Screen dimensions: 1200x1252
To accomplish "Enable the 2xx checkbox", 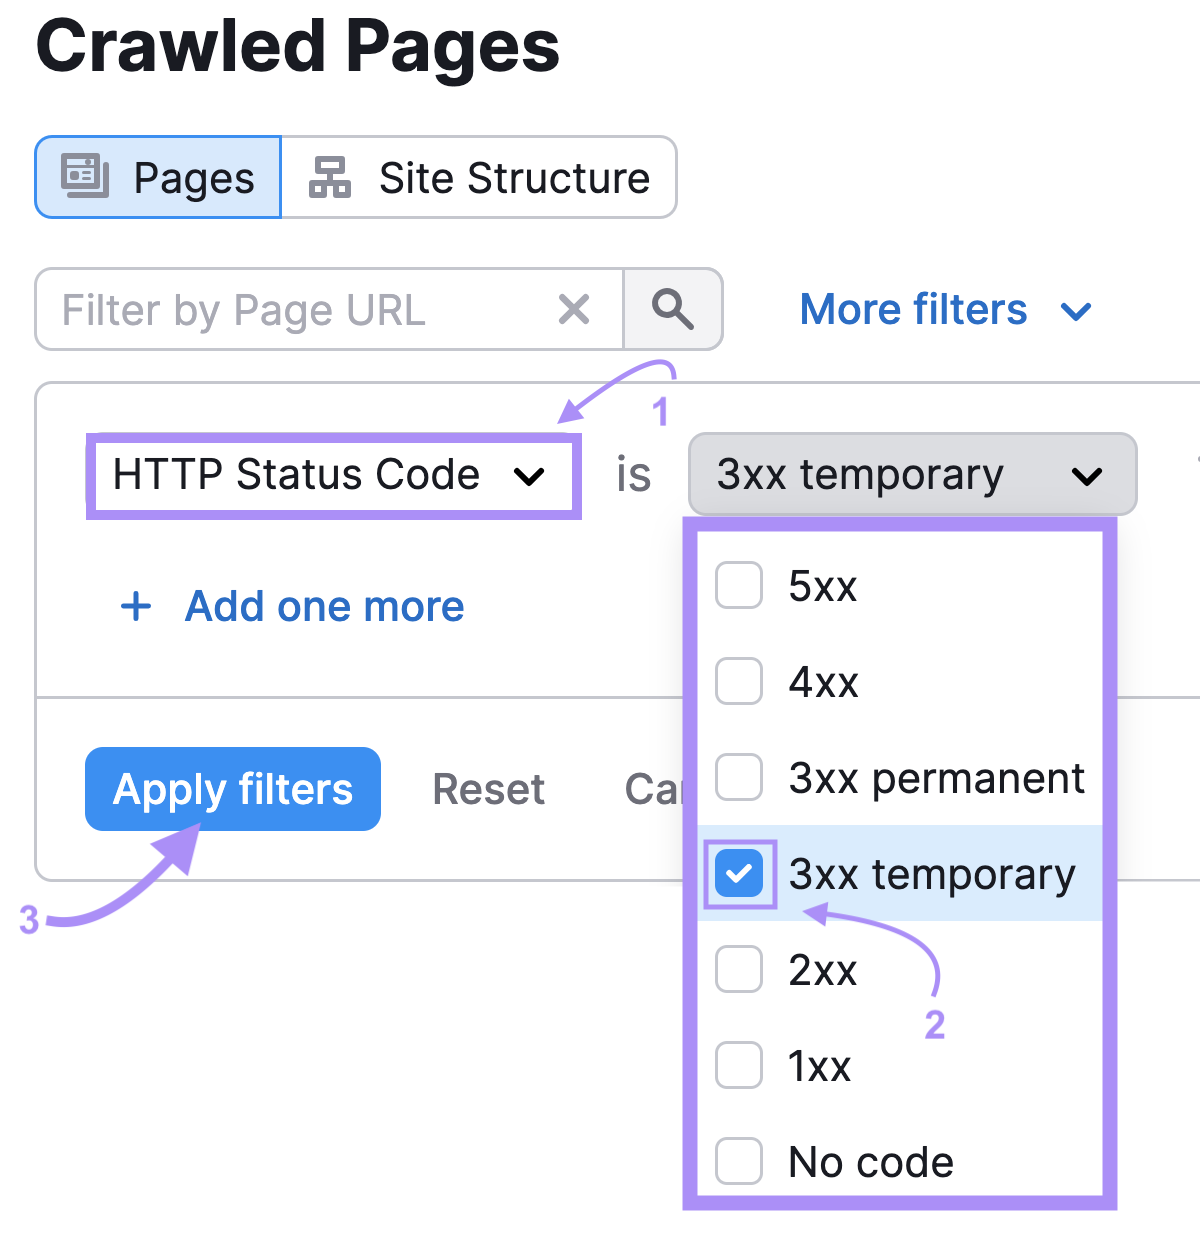I will pos(738,969).
